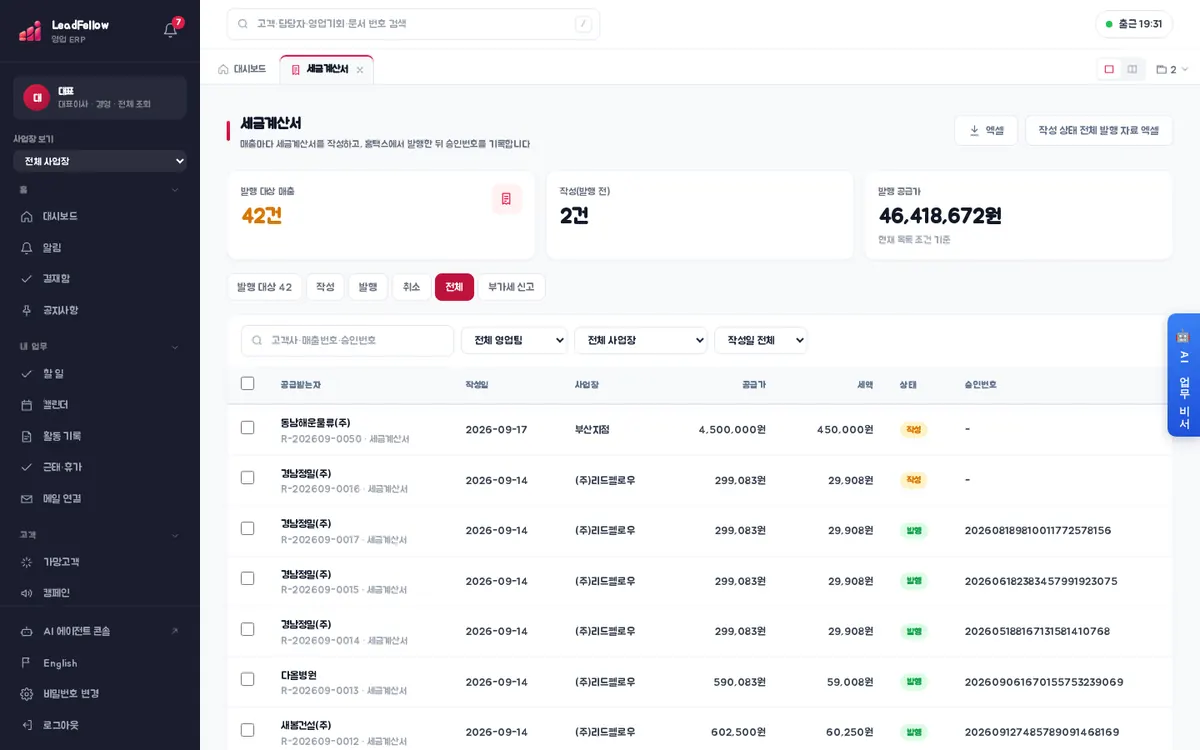Switch to the 대시보드 tab

tap(242, 70)
